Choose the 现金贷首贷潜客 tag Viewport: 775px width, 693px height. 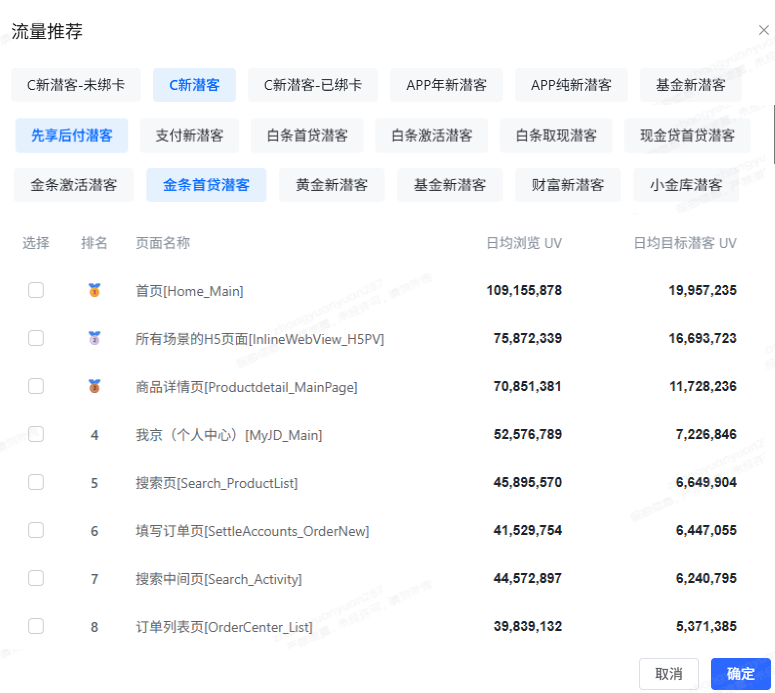[x=687, y=135]
